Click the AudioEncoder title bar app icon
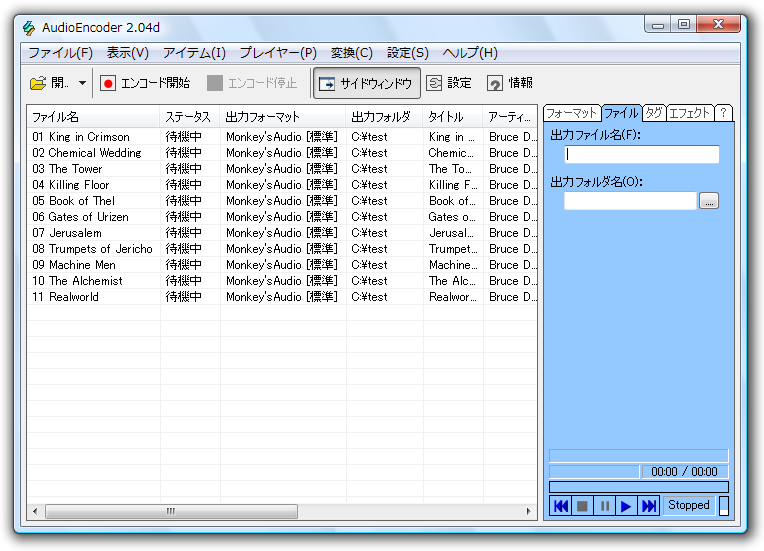 point(29,28)
